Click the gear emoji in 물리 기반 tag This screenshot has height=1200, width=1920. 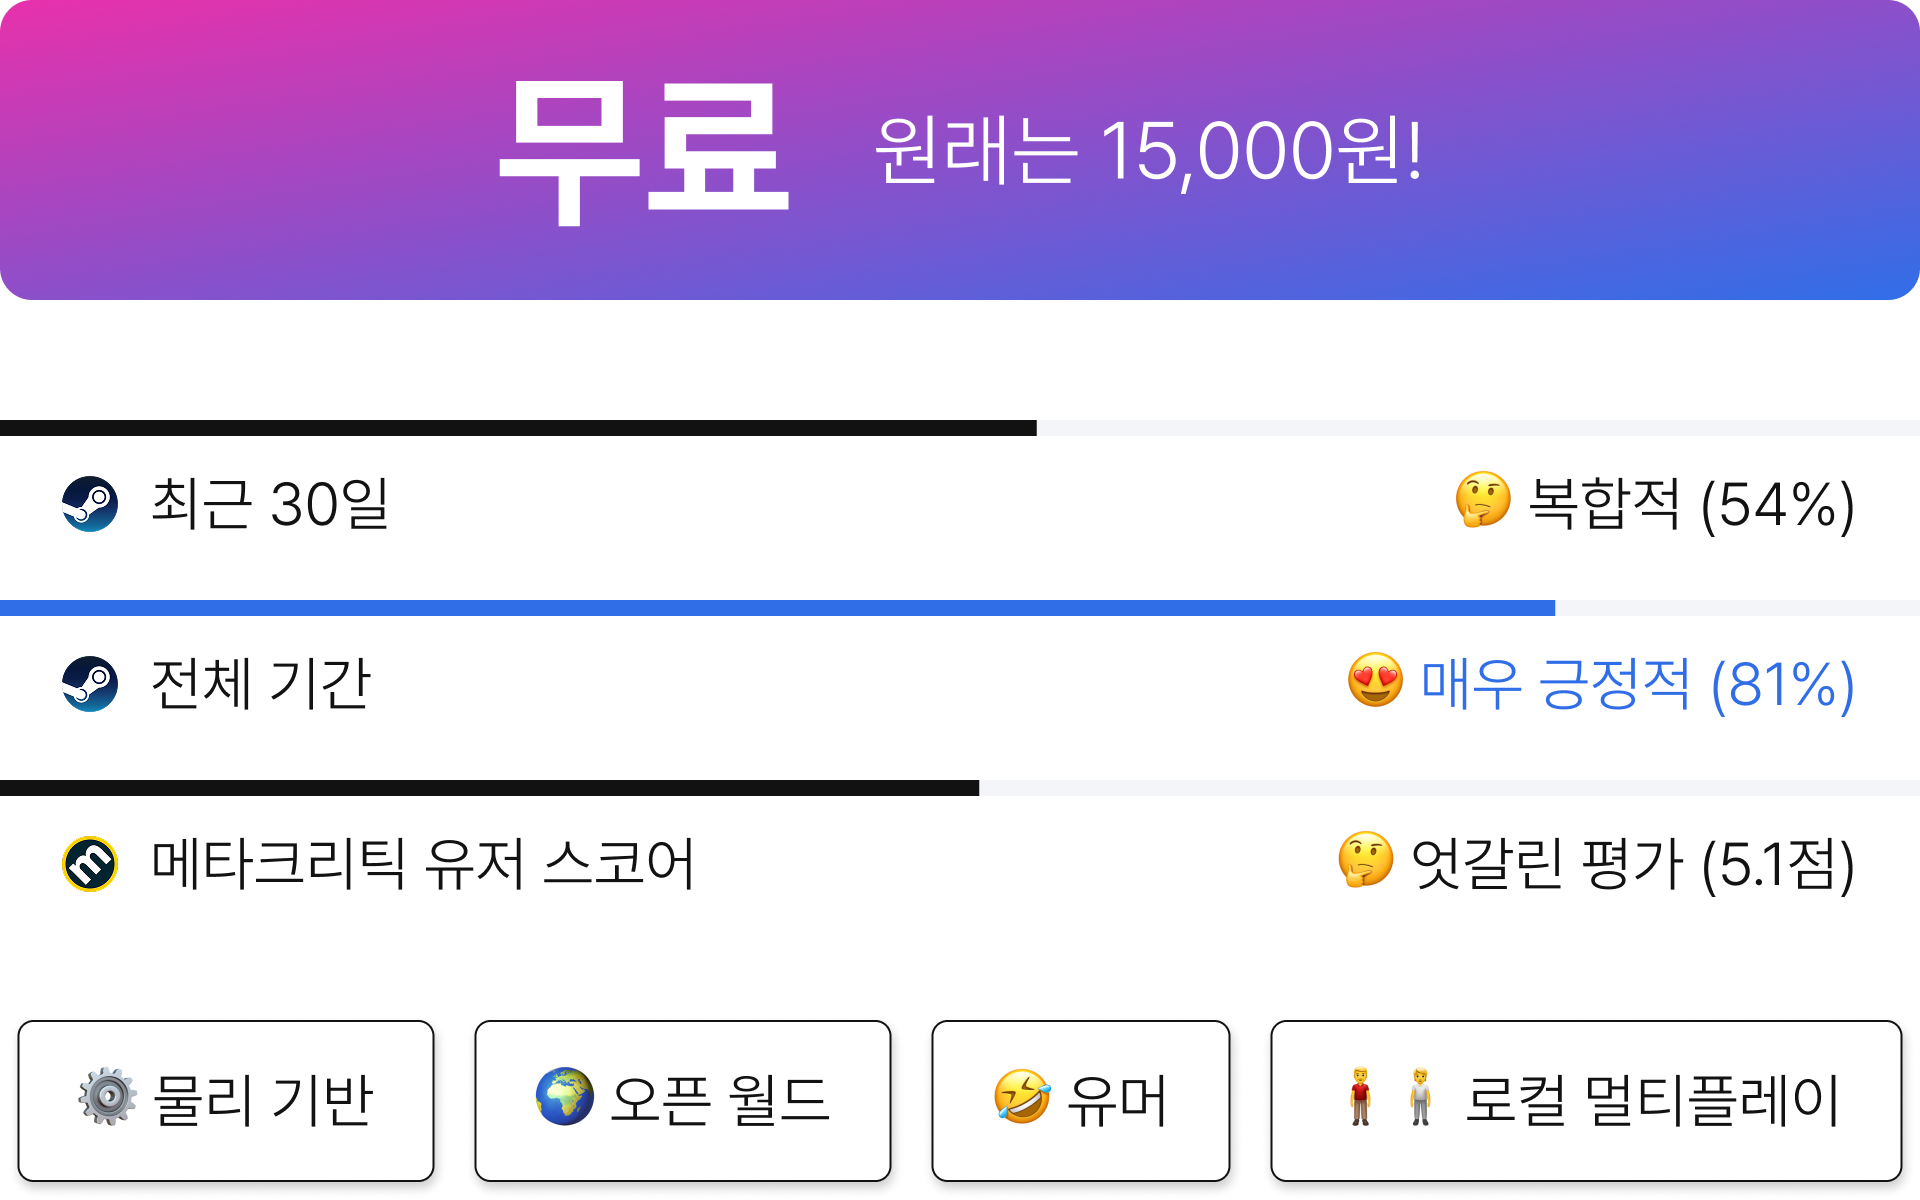108,1097
